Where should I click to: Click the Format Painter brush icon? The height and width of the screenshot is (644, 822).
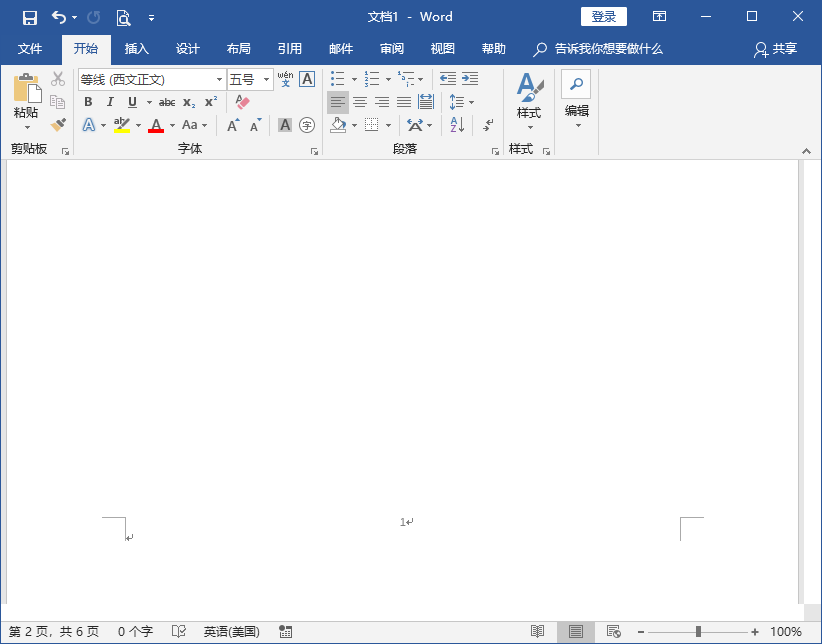(x=58, y=125)
